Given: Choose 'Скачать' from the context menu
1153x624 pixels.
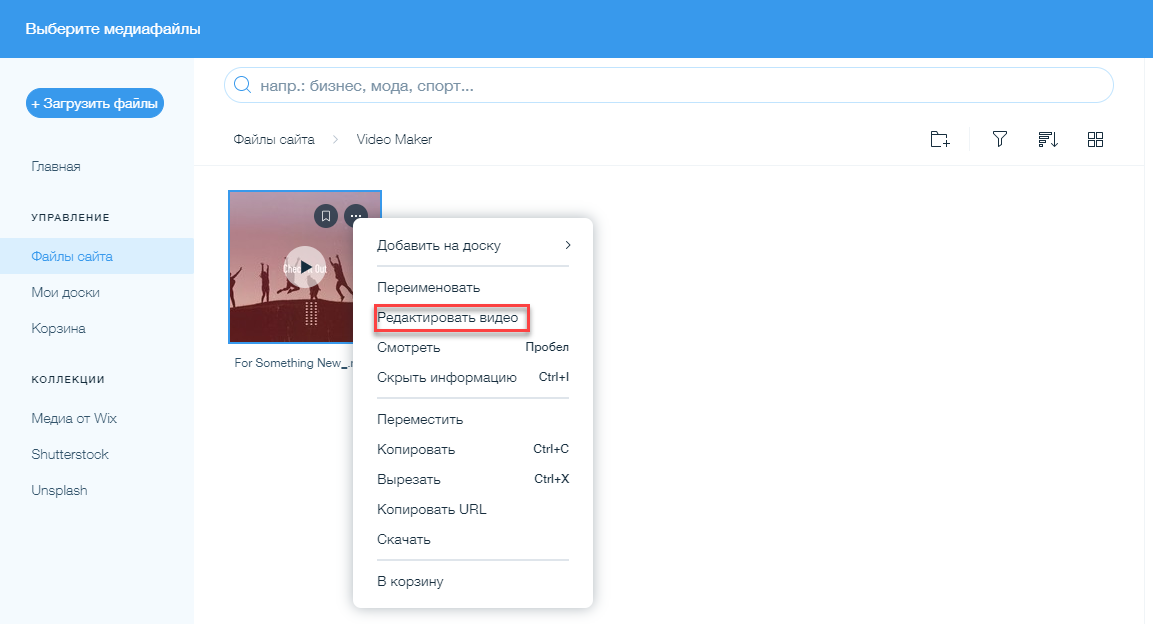Looking at the screenshot, I should [404, 539].
